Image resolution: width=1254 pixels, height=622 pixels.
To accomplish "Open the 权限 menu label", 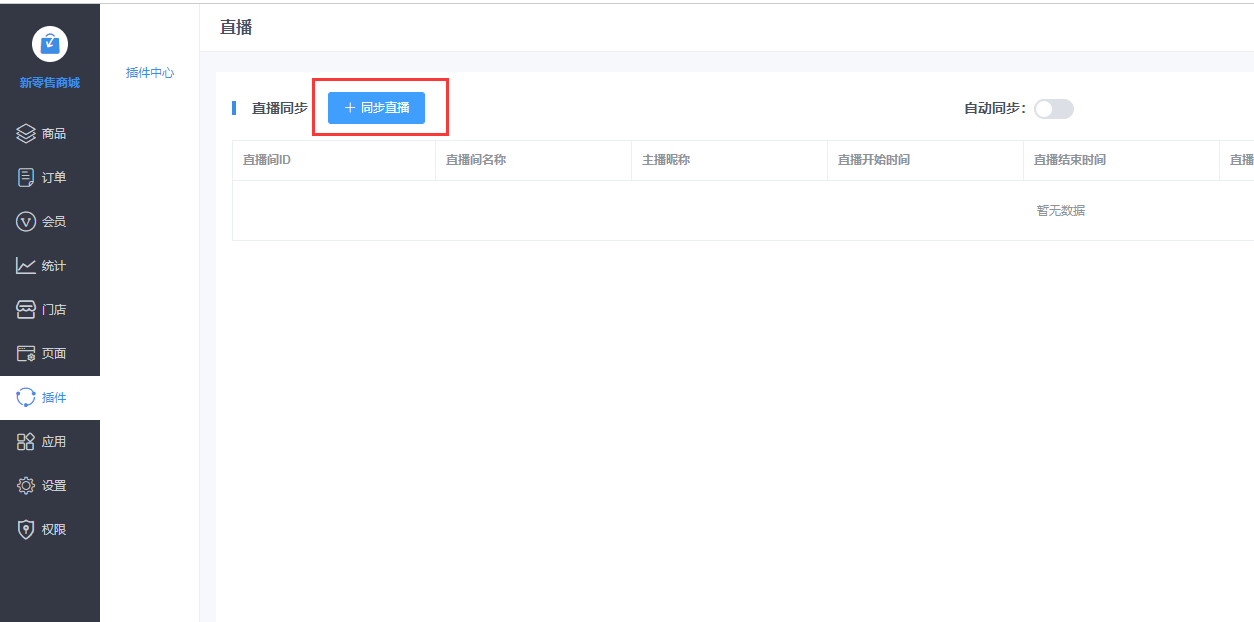I will tap(54, 529).
